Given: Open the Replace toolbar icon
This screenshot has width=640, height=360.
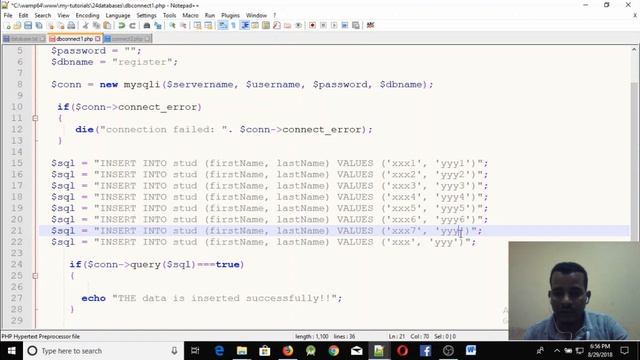Looking at the screenshot, I should 158,25.
